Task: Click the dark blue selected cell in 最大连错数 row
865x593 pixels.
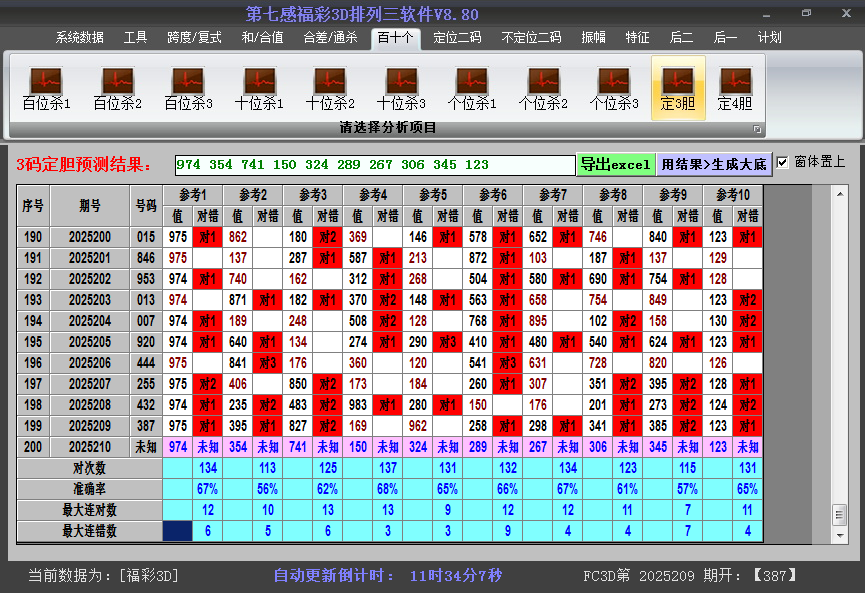Action: 178,531
